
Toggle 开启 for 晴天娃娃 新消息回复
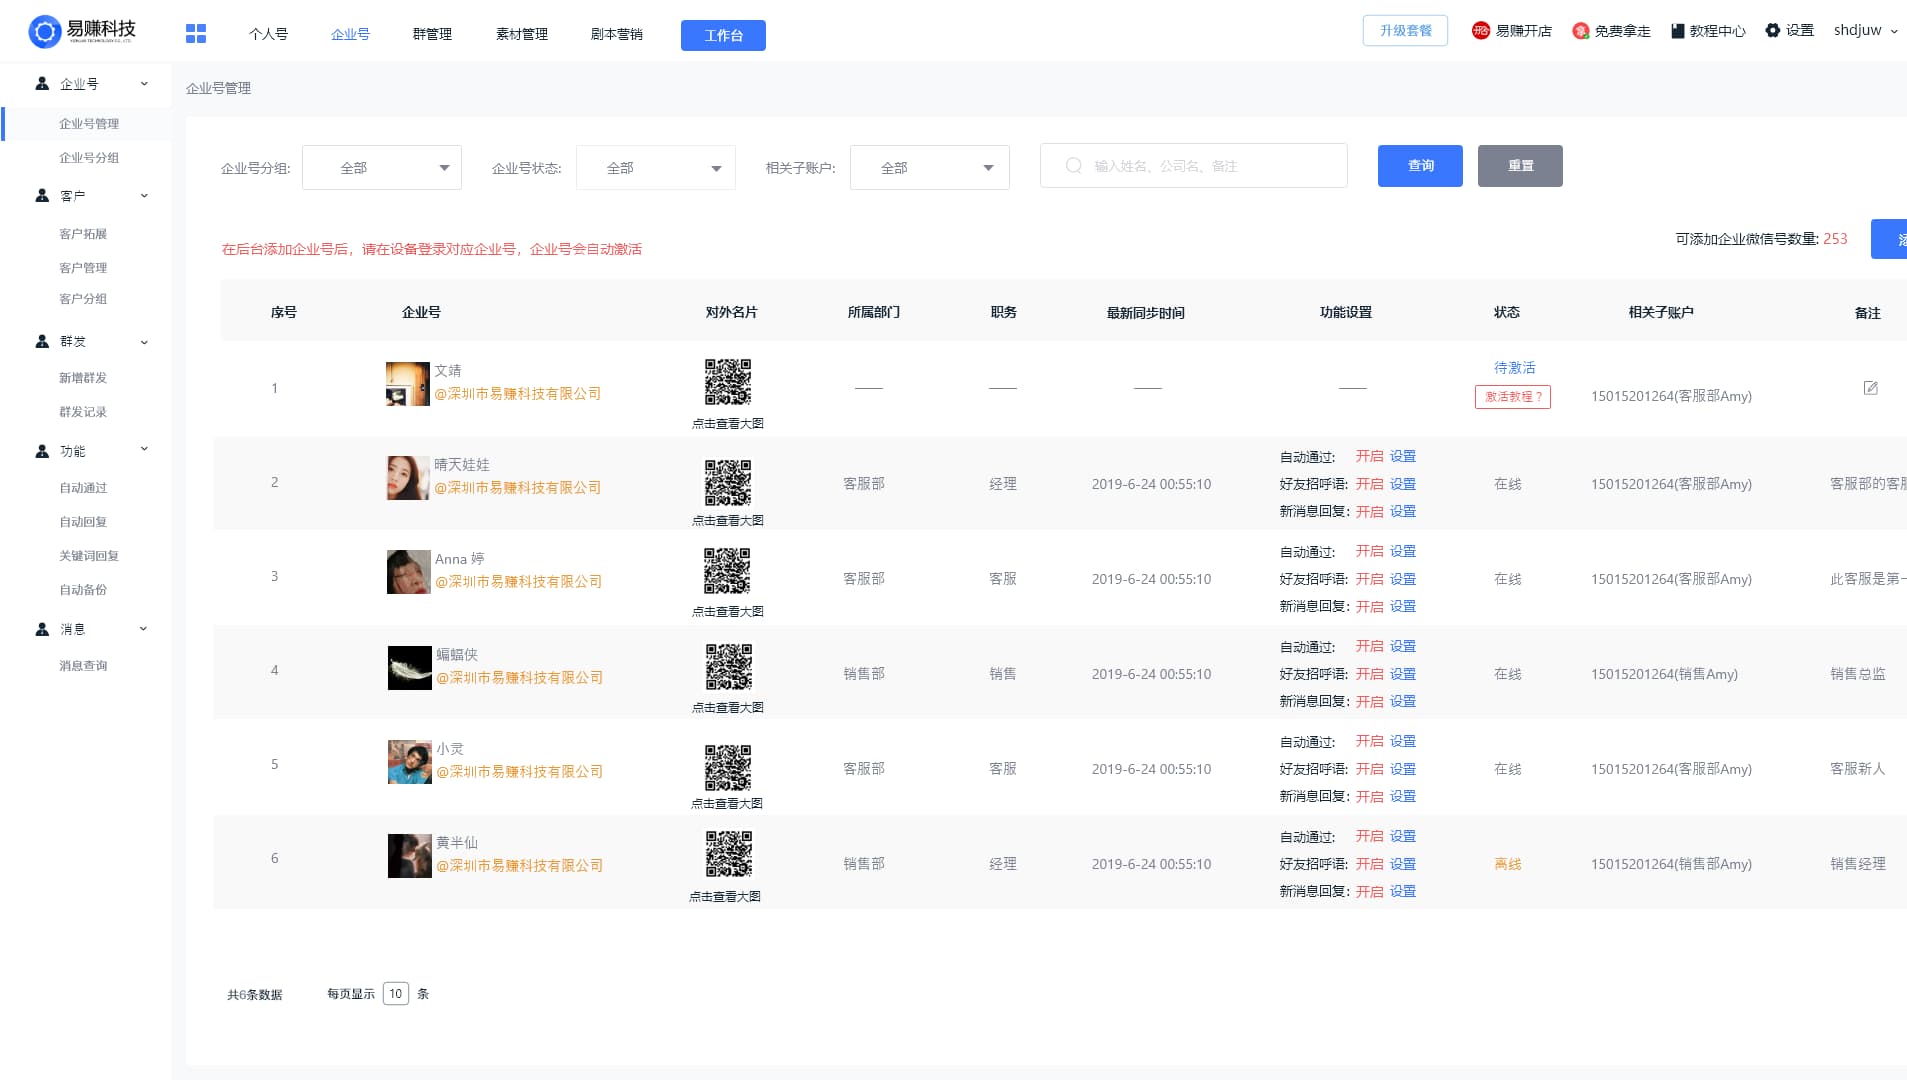coord(1369,511)
